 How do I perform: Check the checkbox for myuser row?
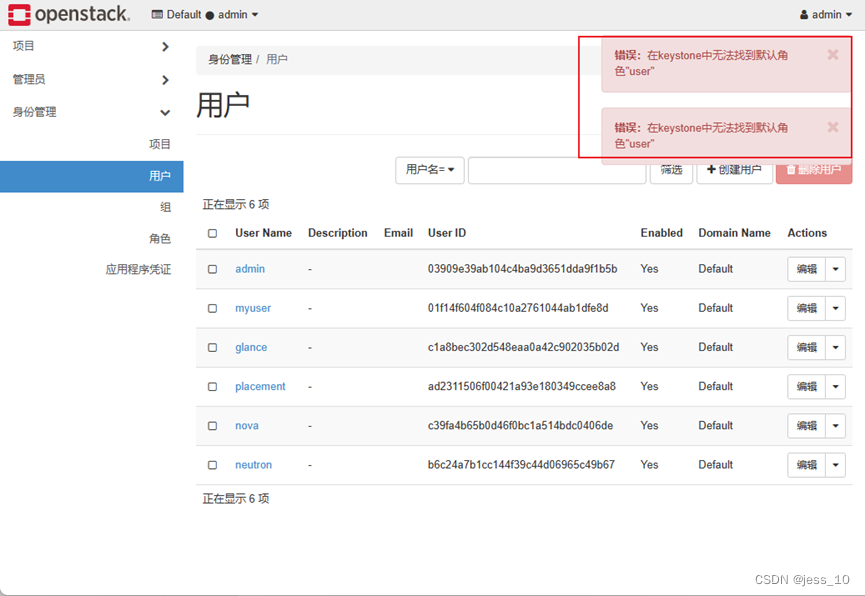212,308
